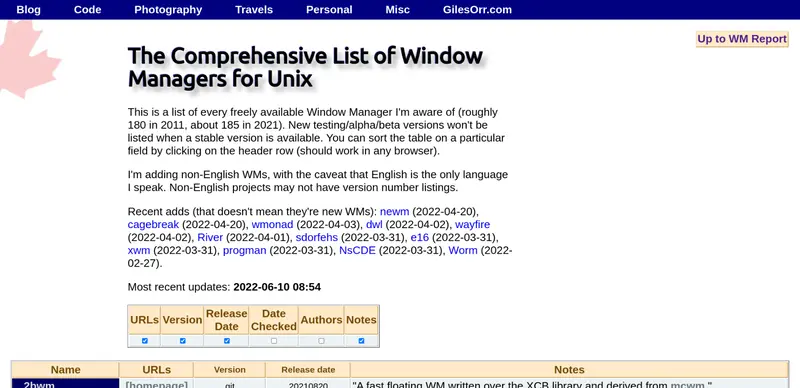The height and width of the screenshot is (388, 800).
Task: Sort table by Release date header
Action: (308, 370)
